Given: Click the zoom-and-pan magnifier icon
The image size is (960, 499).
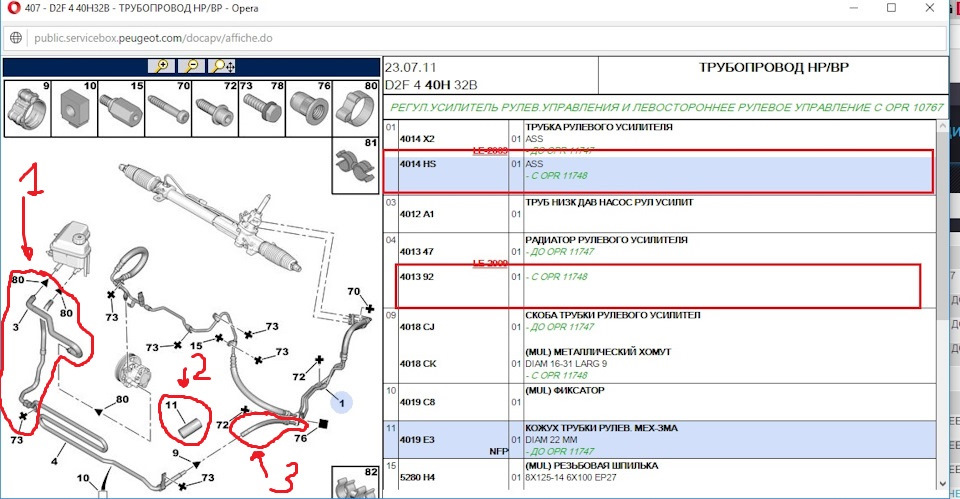Looking at the screenshot, I should (222, 66).
